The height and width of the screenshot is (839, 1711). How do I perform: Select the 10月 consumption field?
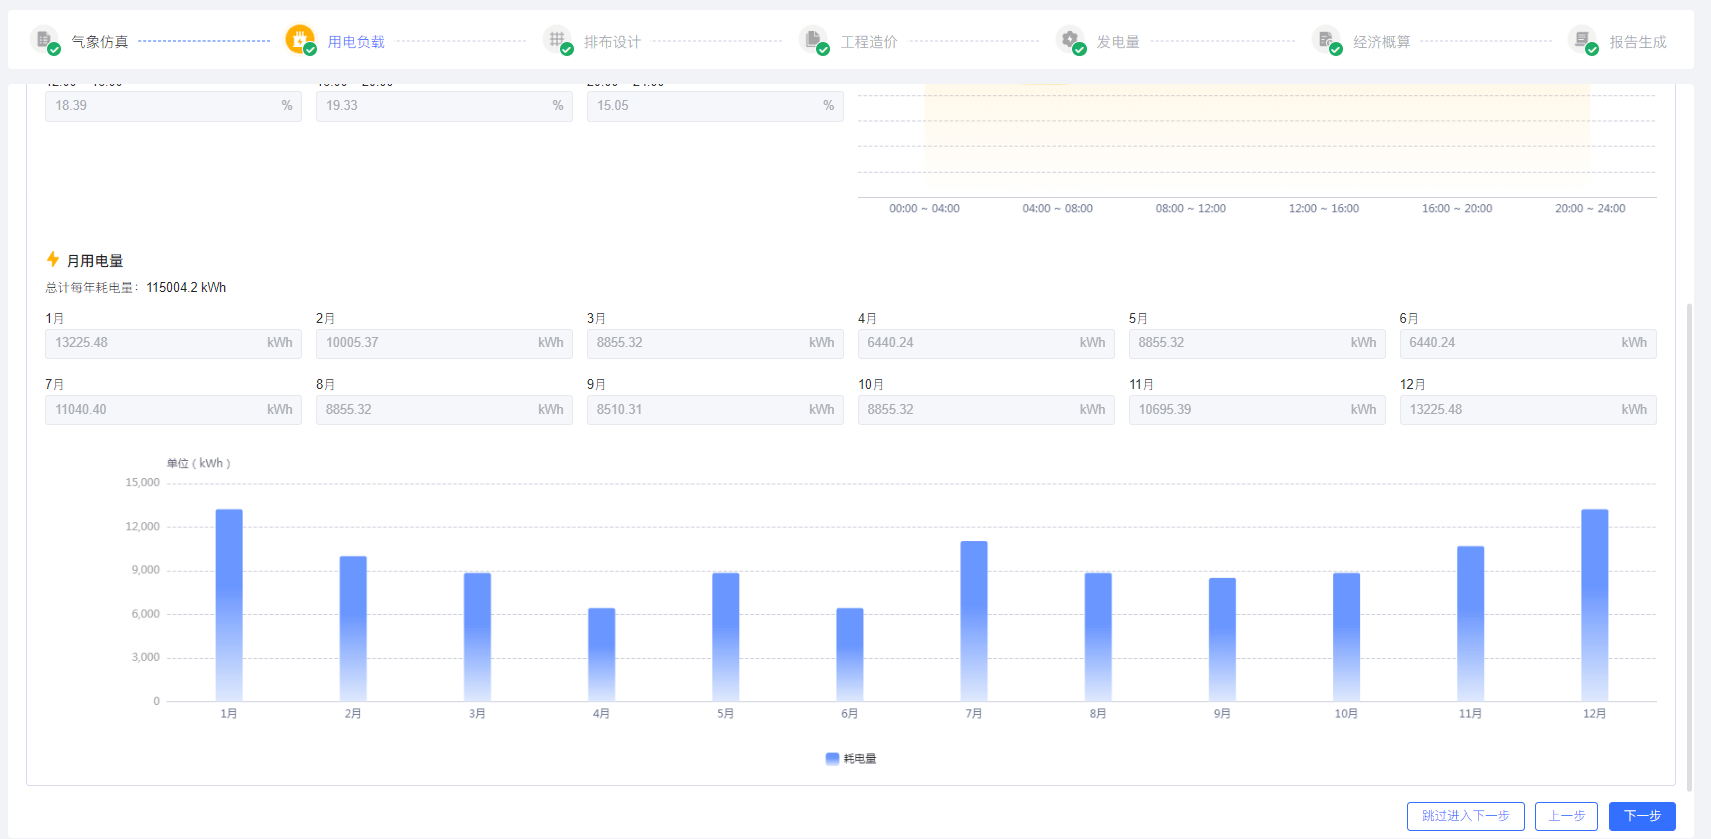pos(986,410)
